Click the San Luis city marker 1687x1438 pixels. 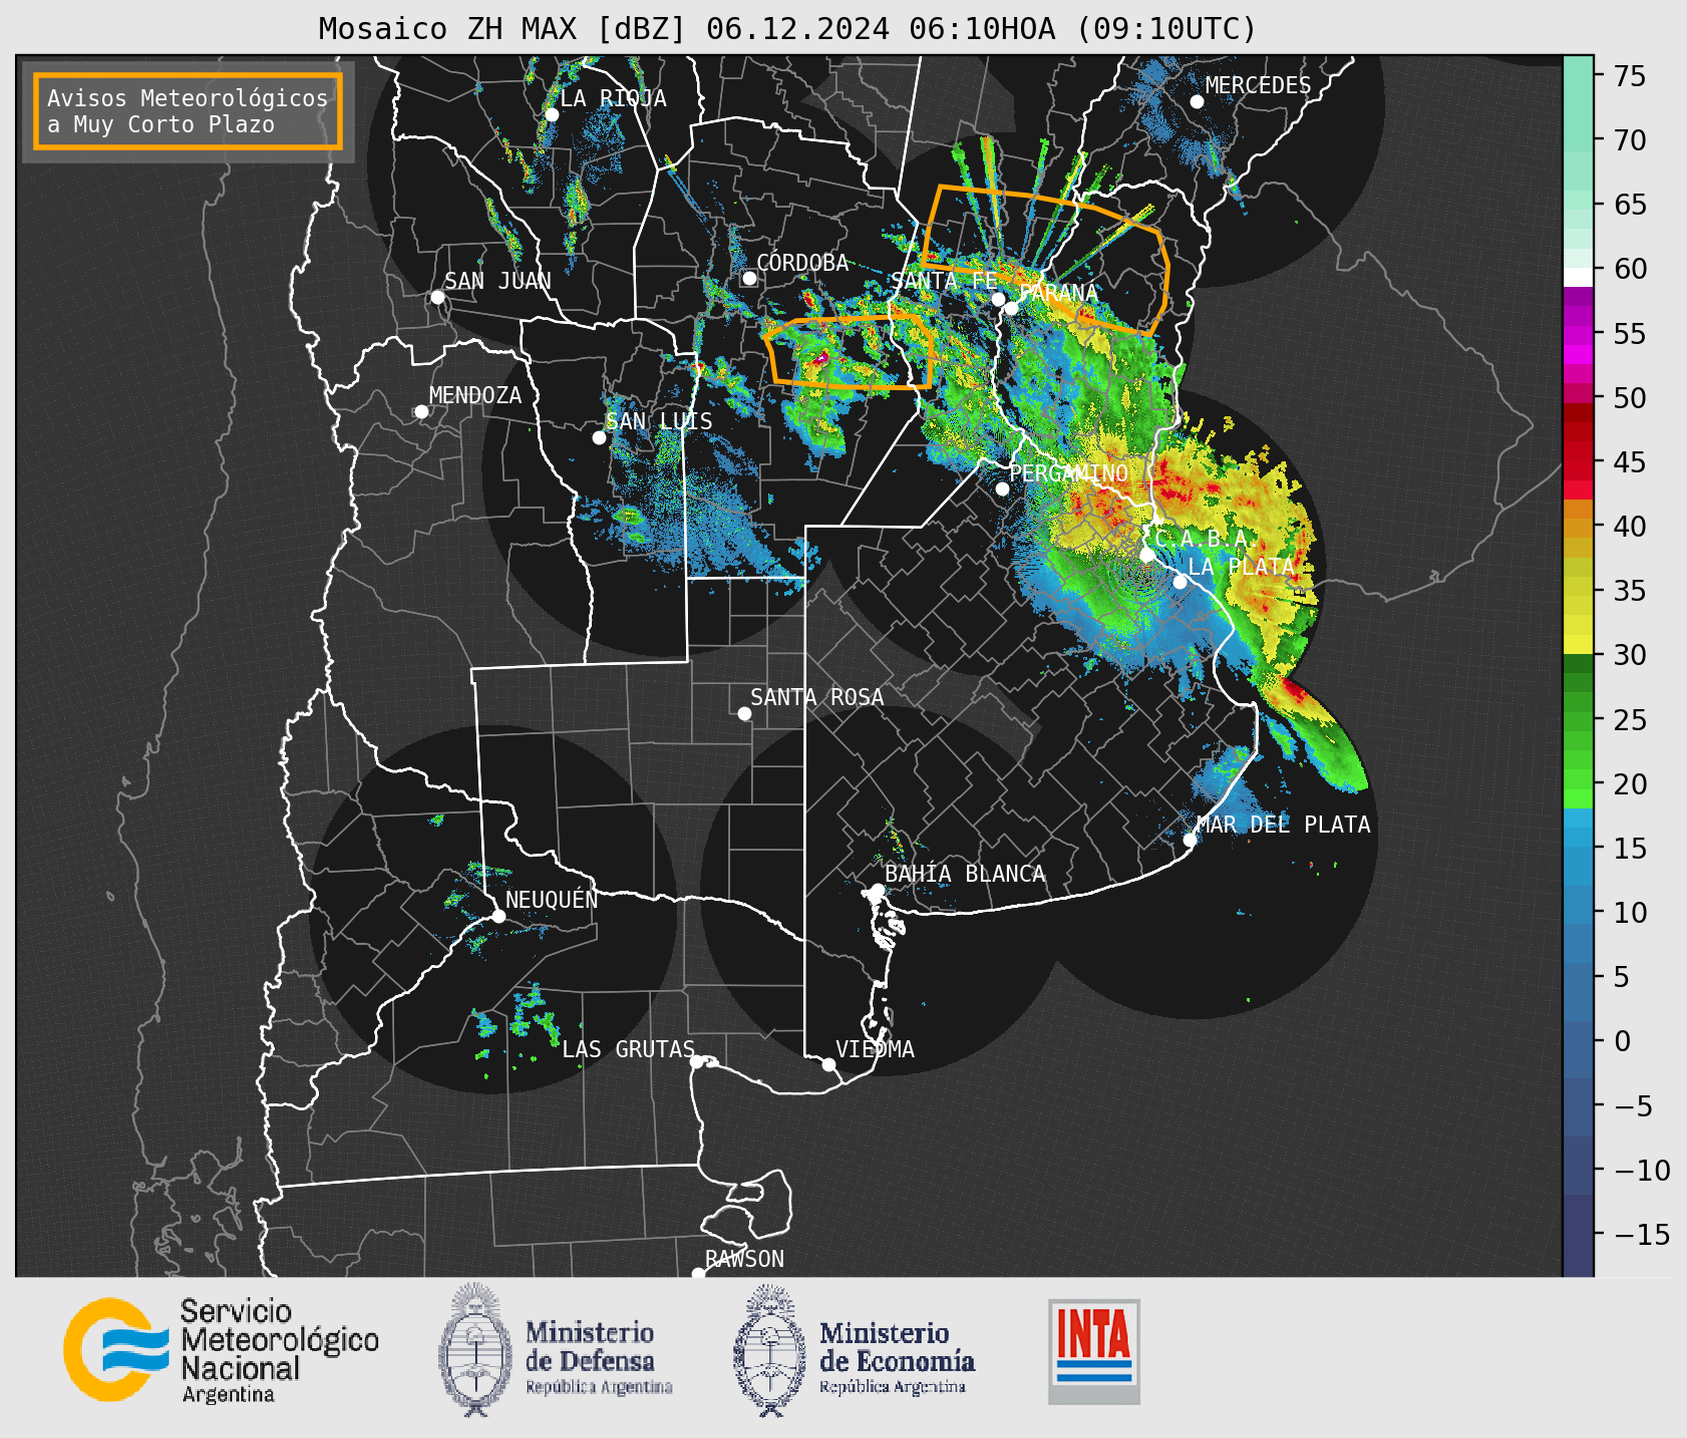click(x=599, y=437)
